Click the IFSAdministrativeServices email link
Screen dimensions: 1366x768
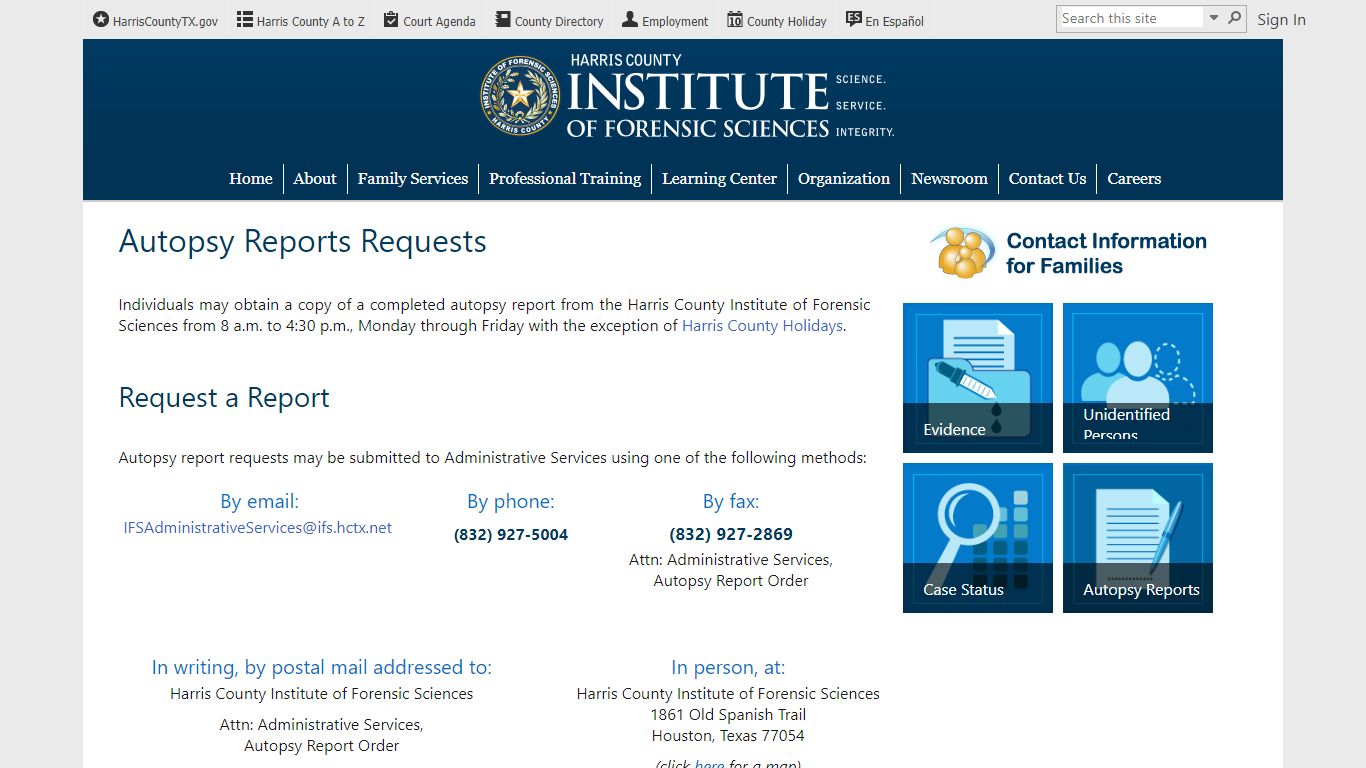pyautogui.click(x=258, y=528)
